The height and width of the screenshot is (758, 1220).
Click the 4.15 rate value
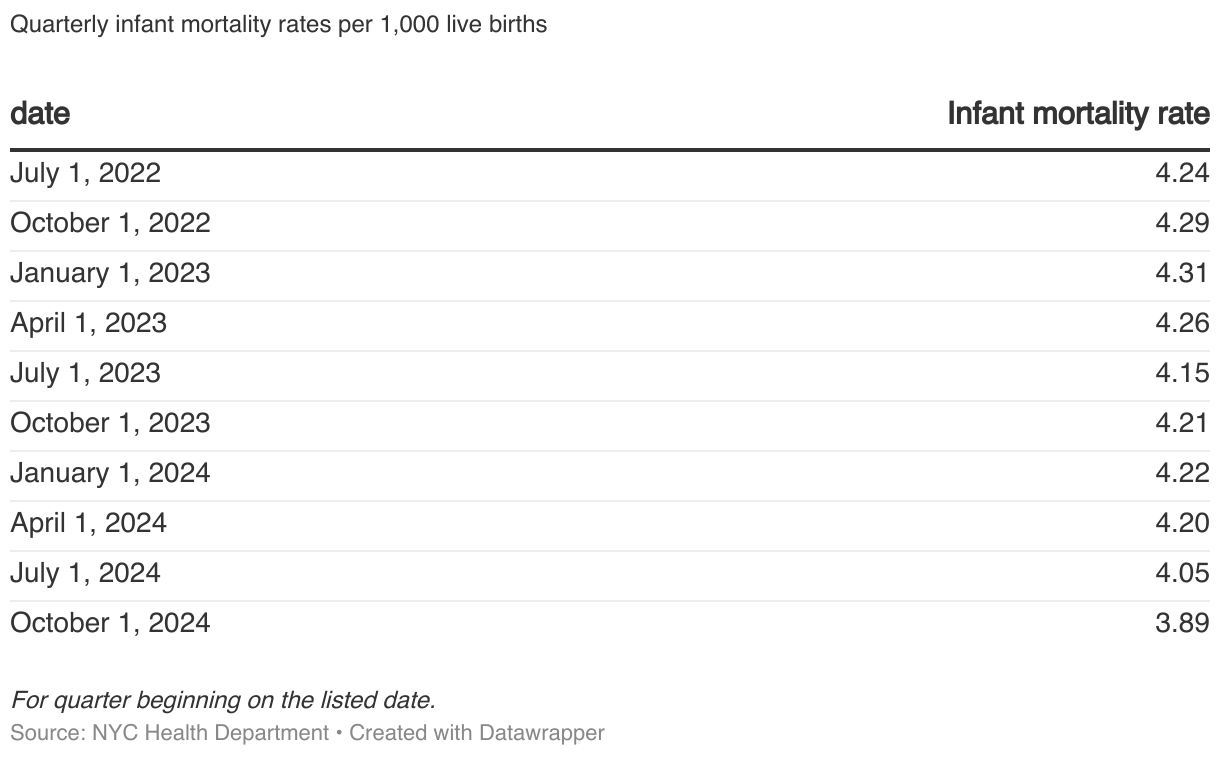[x=1182, y=373]
